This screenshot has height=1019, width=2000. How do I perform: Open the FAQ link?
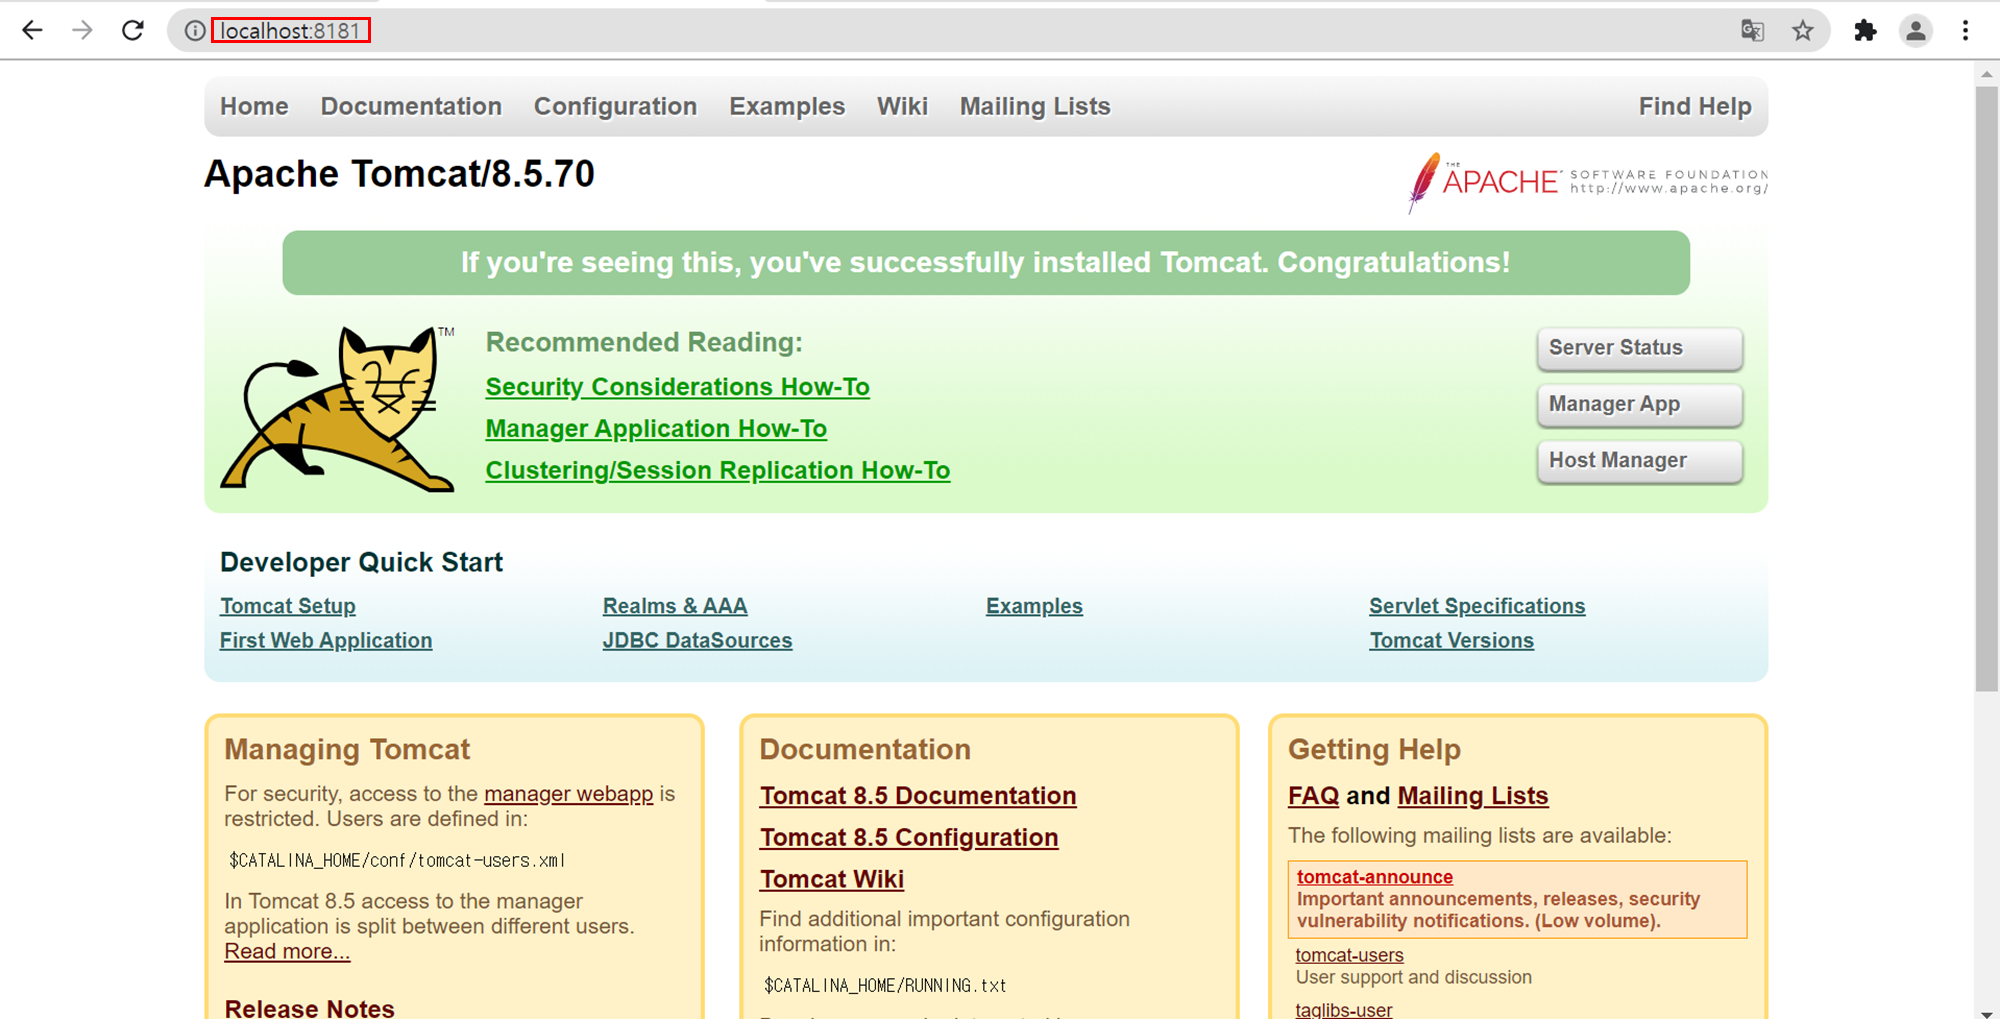tap(1313, 796)
